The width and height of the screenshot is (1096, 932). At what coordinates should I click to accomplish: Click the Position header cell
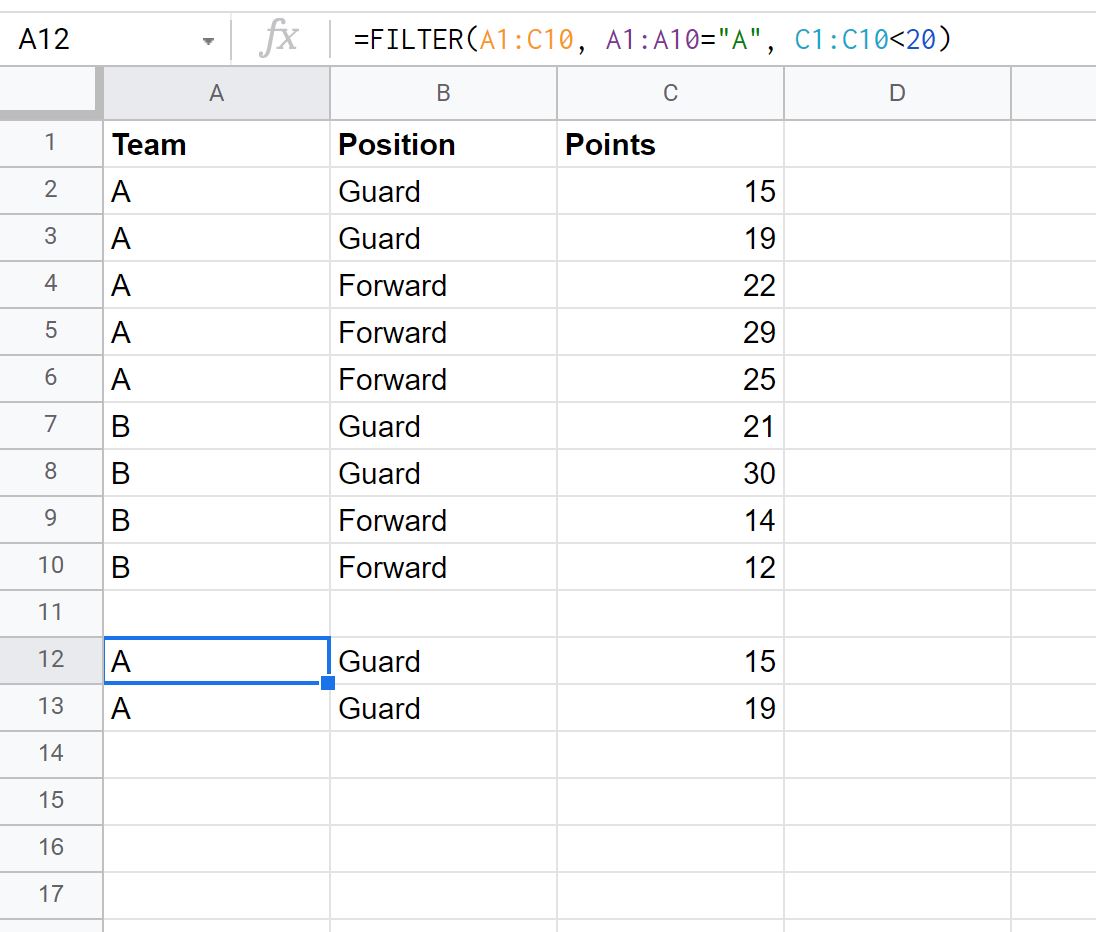tap(443, 144)
